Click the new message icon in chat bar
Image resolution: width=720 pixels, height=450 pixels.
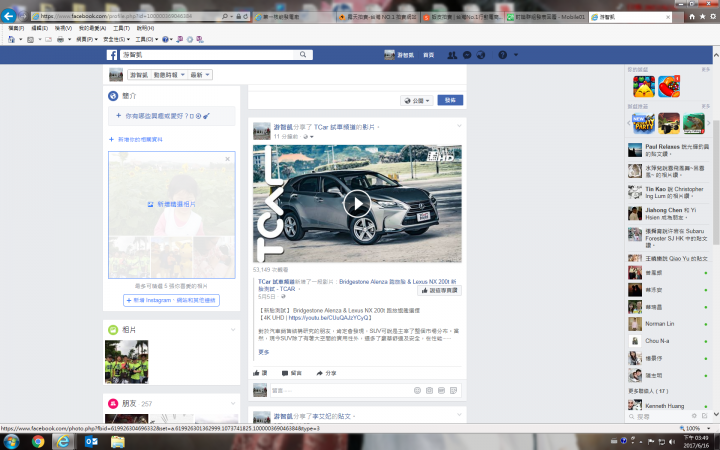(x=704, y=416)
